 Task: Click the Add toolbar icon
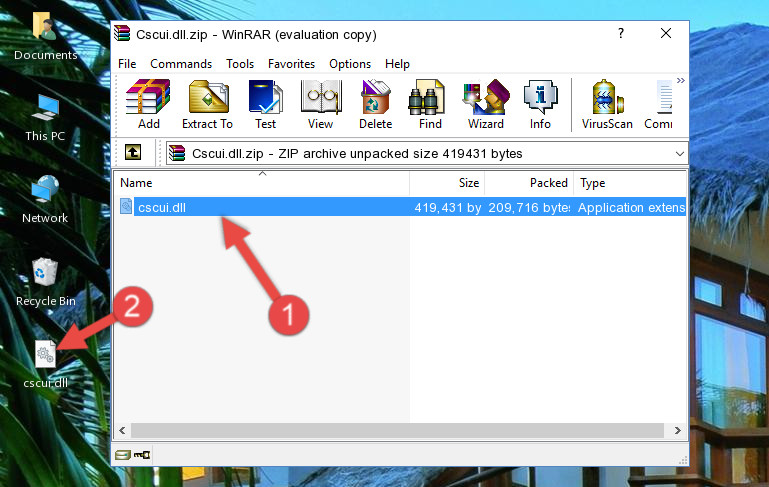[148, 104]
